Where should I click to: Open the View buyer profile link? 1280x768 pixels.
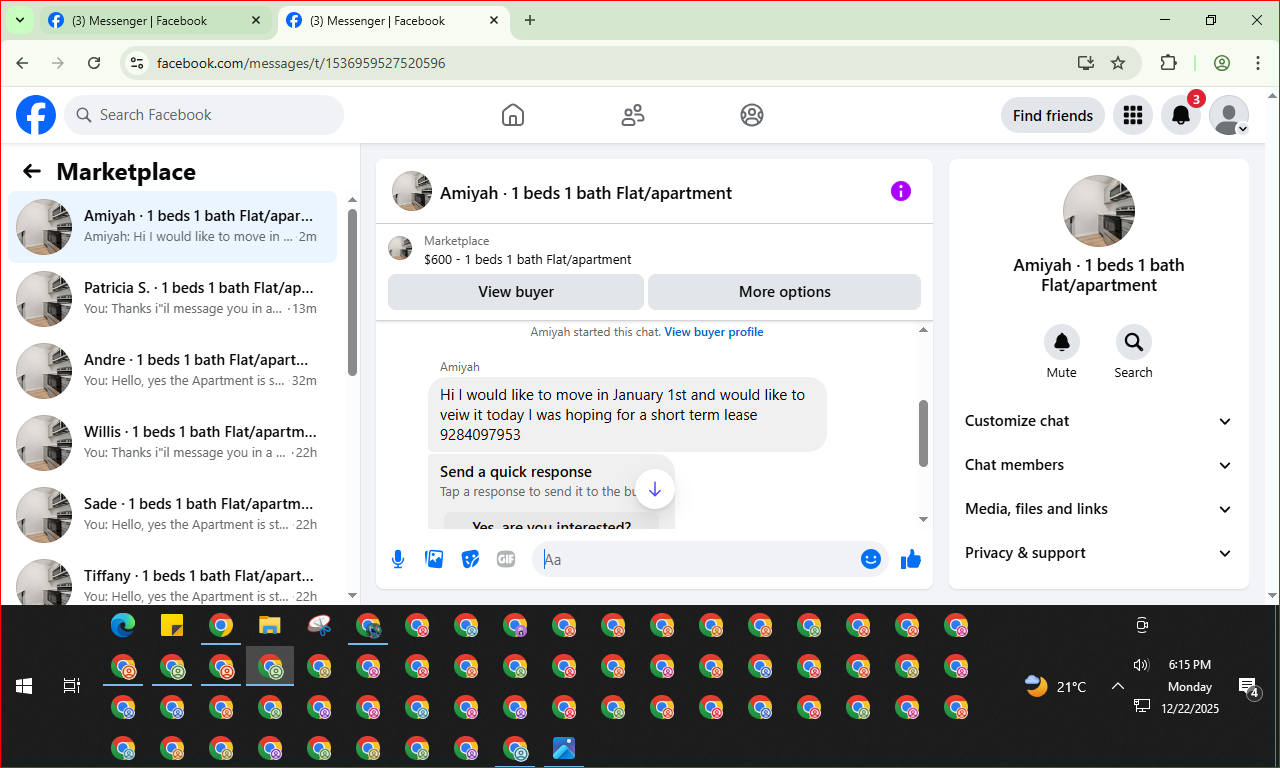(x=714, y=332)
